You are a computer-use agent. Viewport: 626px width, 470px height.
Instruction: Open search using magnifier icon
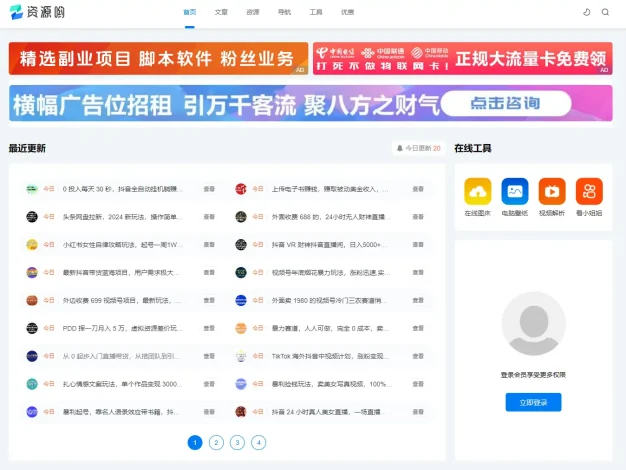pyautogui.click(x=605, y=12)
